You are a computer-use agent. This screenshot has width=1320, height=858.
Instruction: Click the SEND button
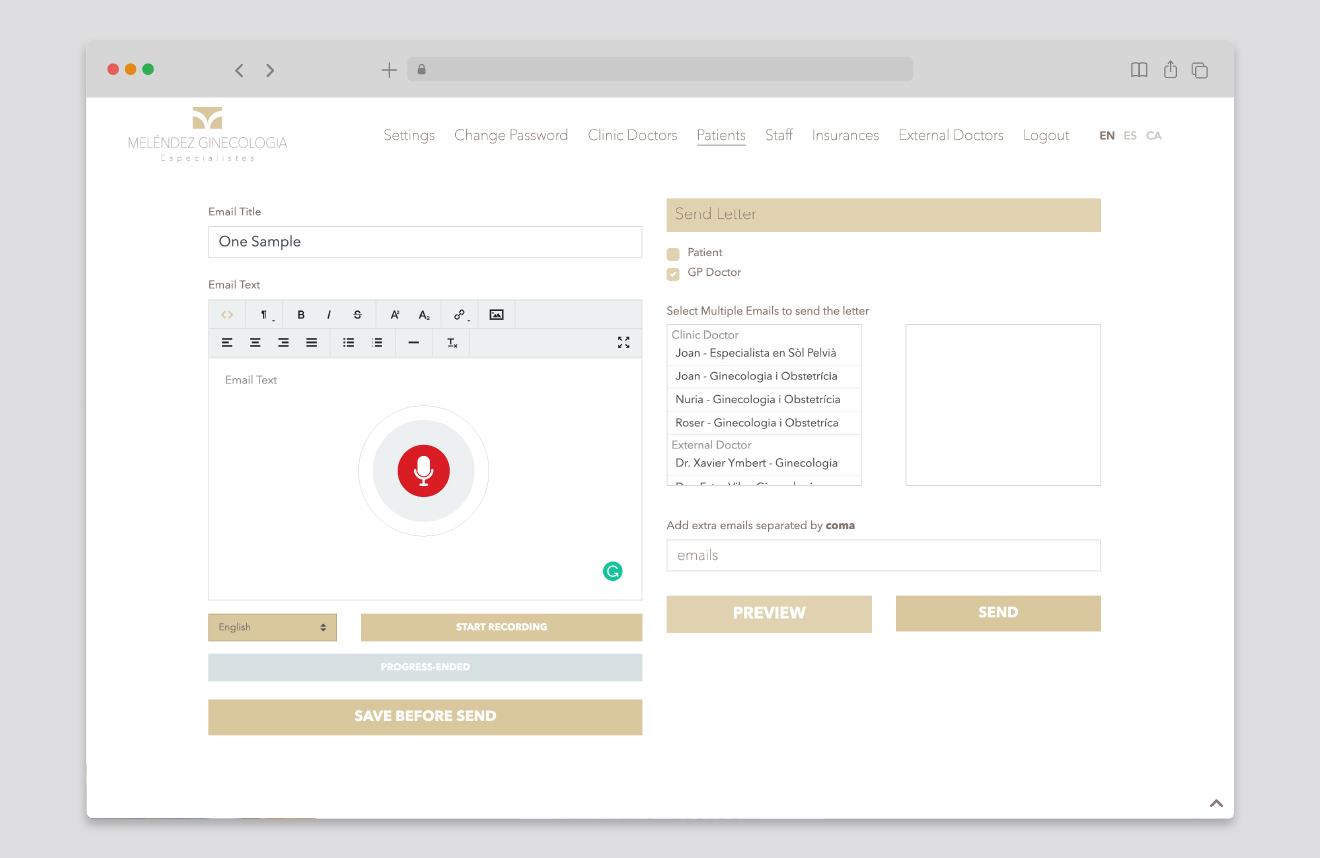[x=997, y=613]
